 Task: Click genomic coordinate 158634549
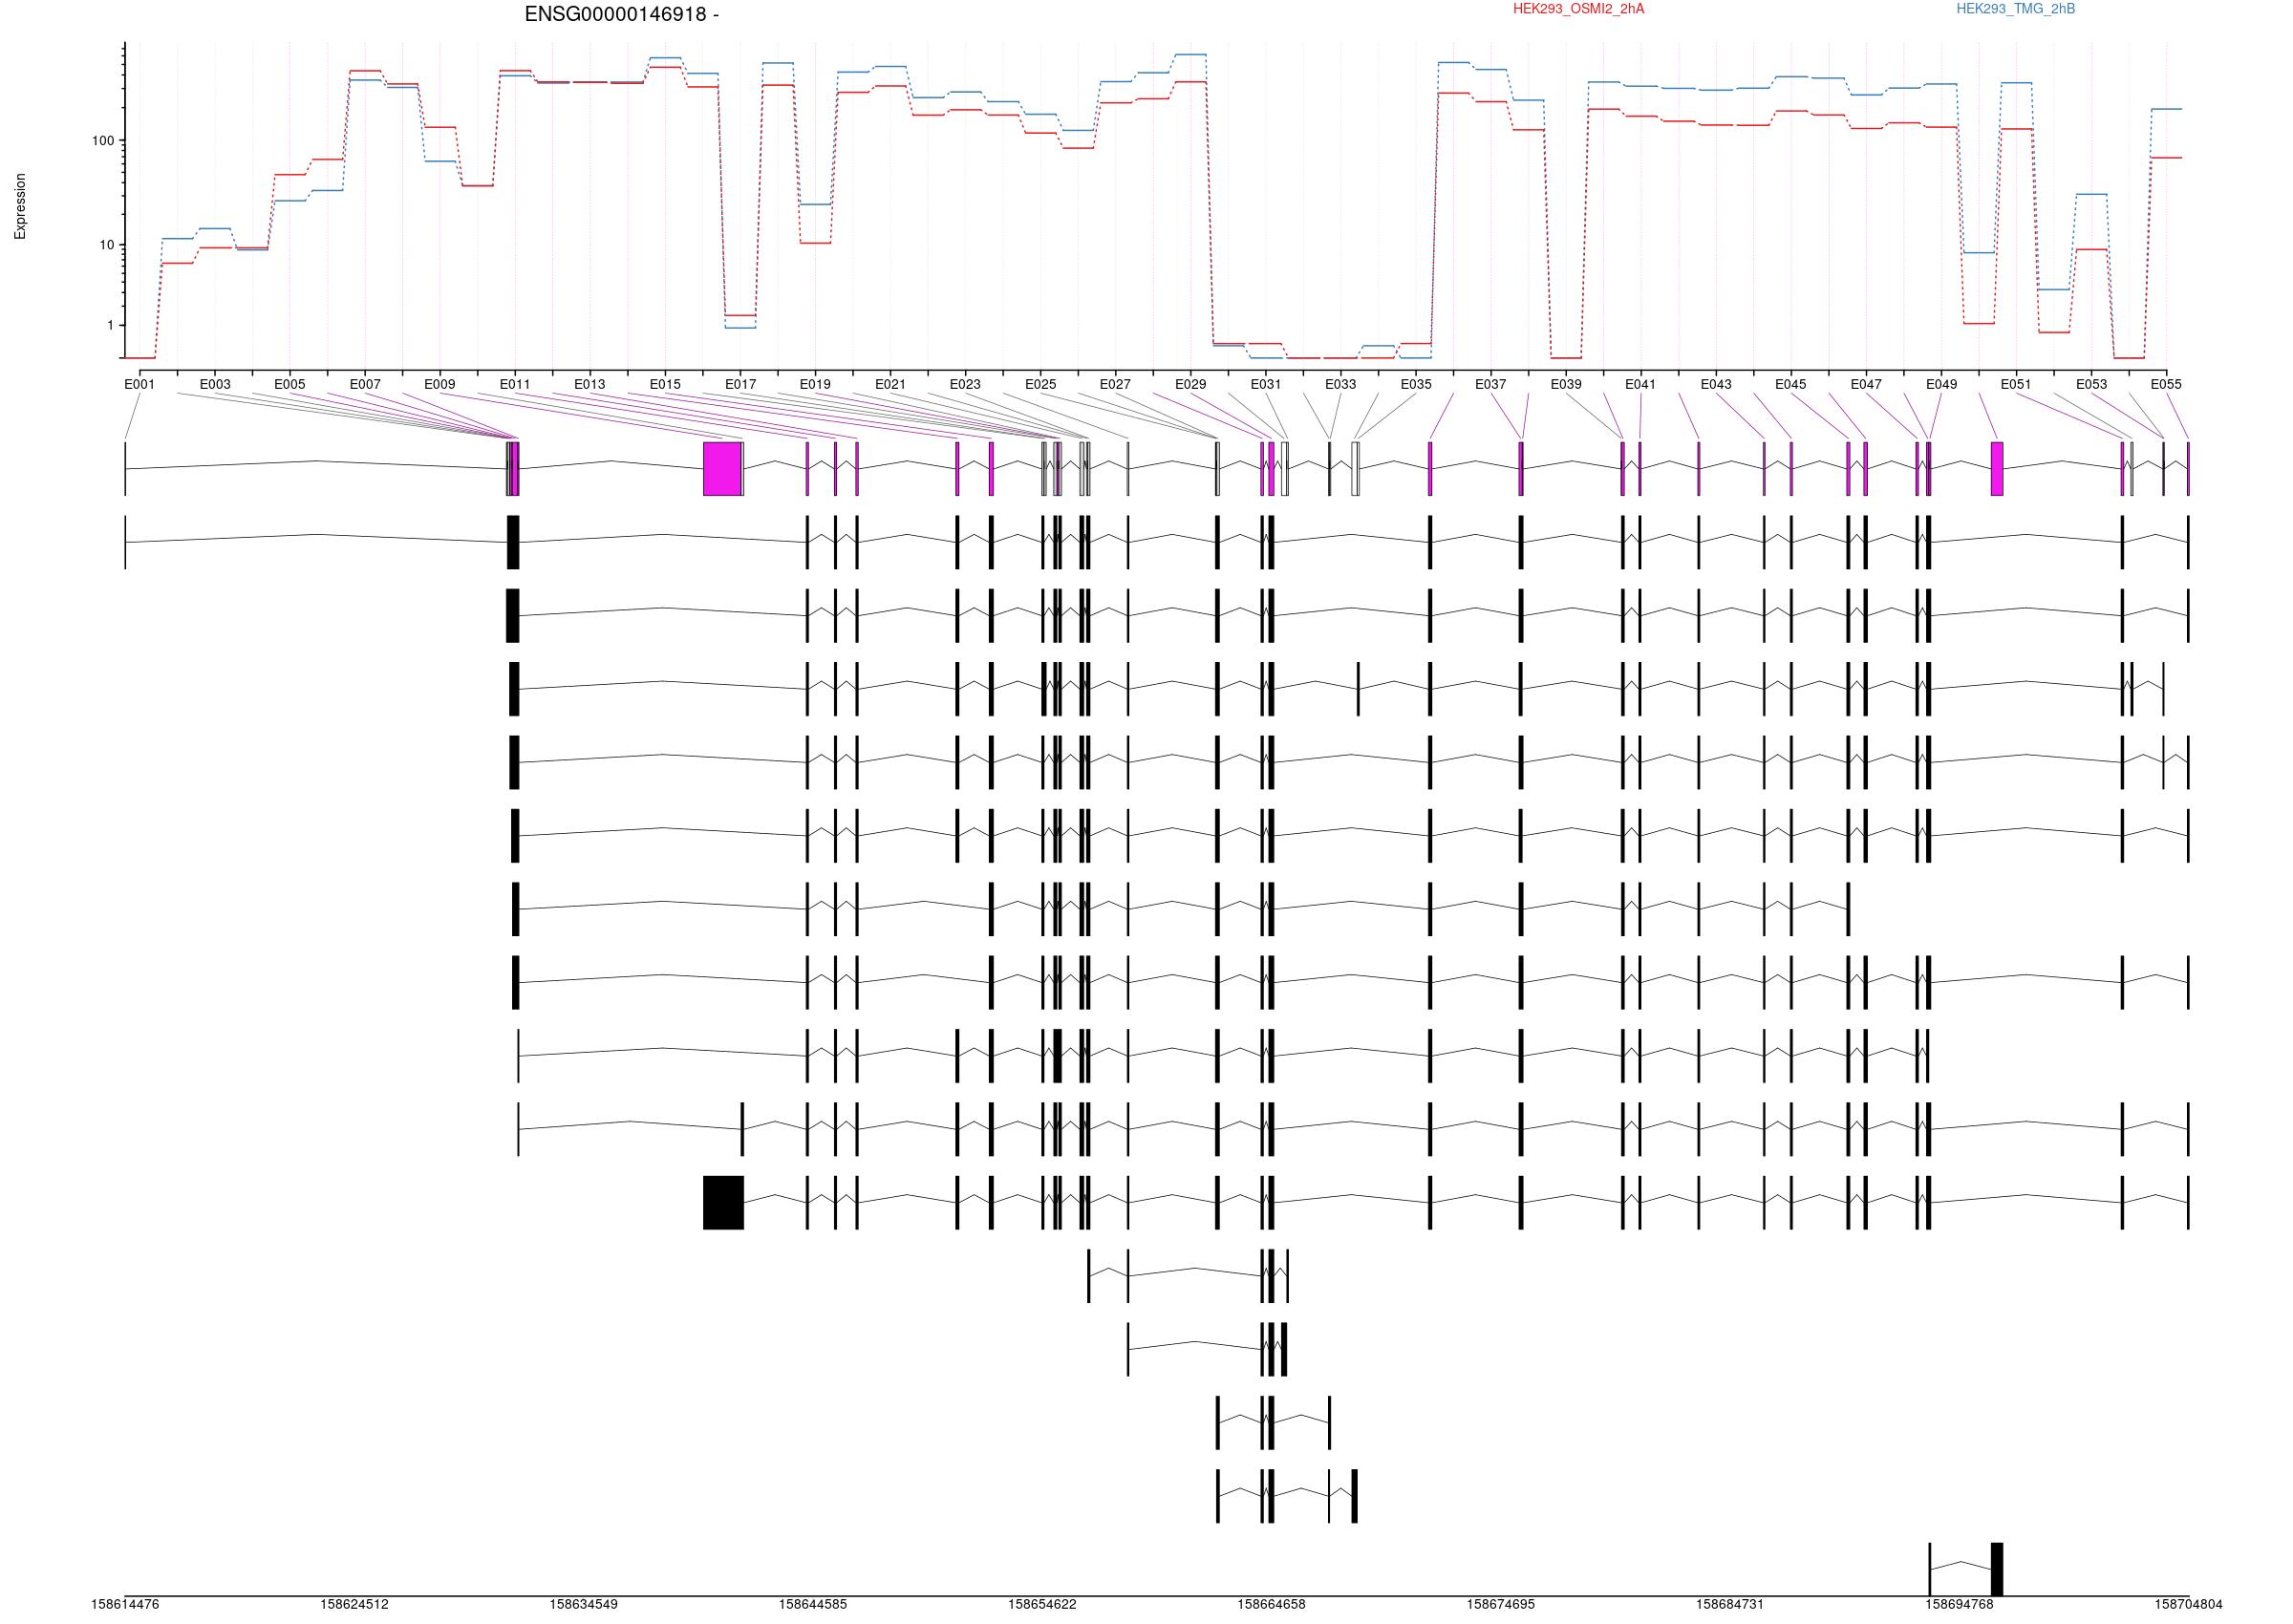tap(584, 1604)
